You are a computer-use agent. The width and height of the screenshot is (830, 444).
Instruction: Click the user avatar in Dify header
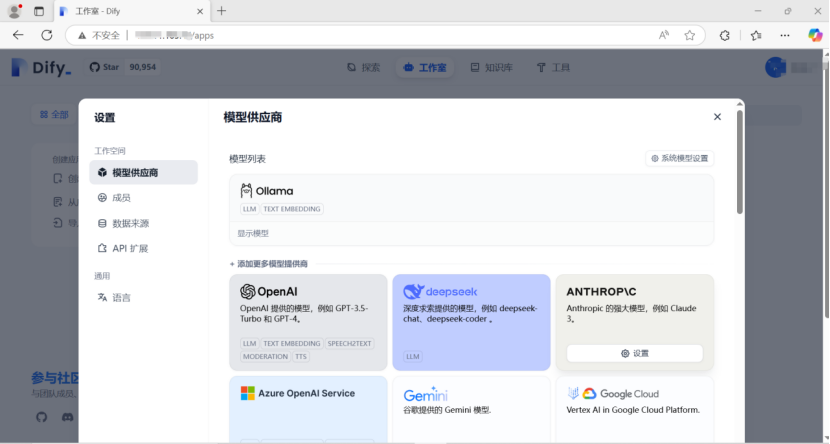click(x=775, y=68)
